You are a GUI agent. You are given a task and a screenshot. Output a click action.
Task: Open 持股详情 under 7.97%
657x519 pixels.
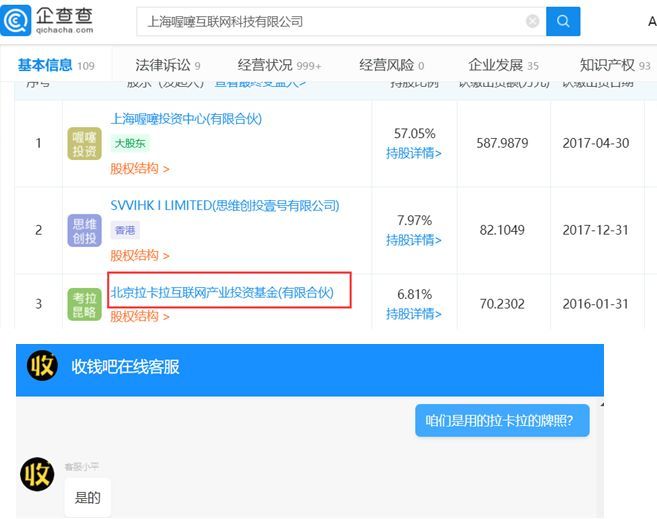[414, 240]
